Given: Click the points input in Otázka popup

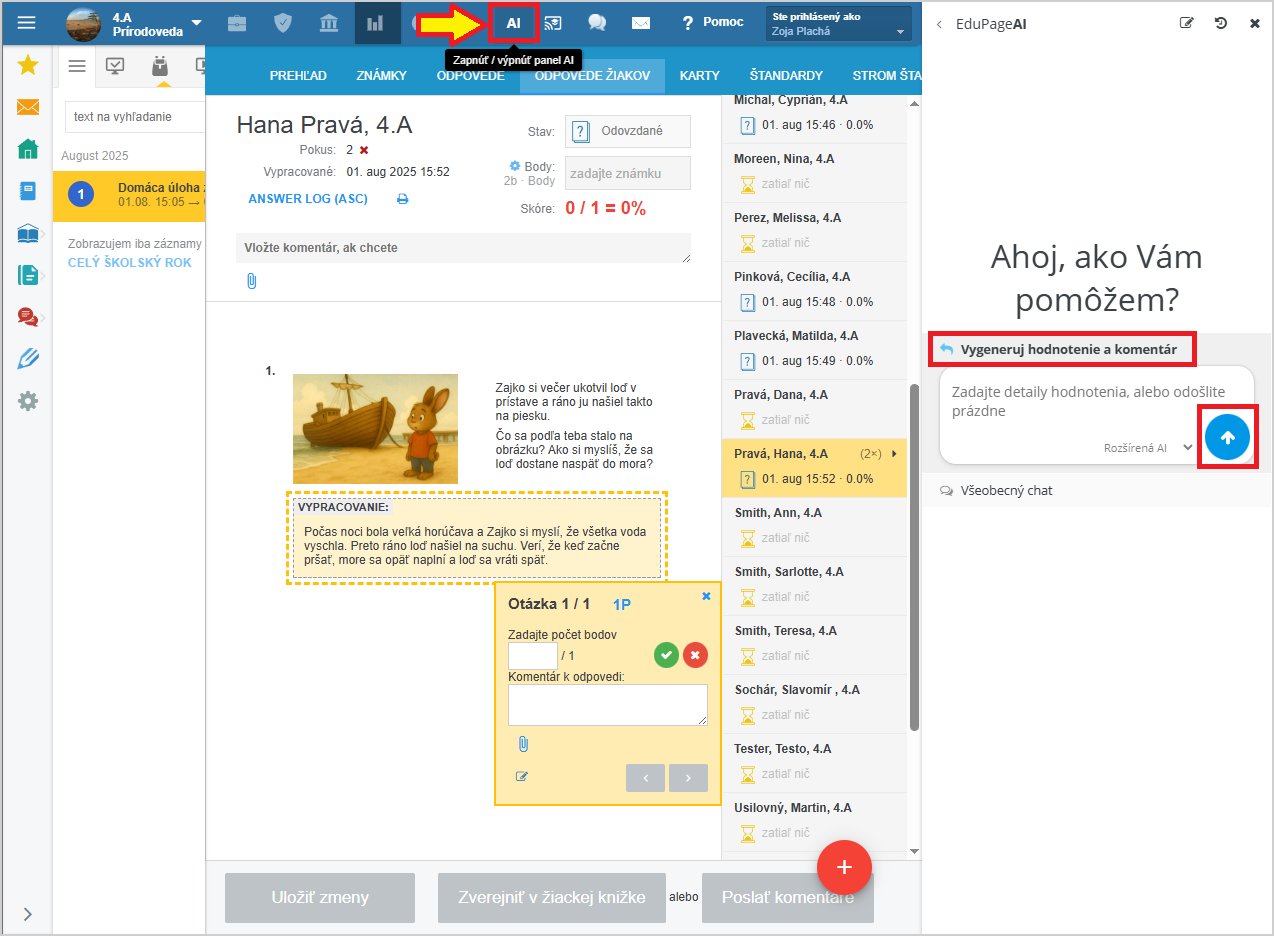Looking at the screenshot, I should (x=532, y=655).
